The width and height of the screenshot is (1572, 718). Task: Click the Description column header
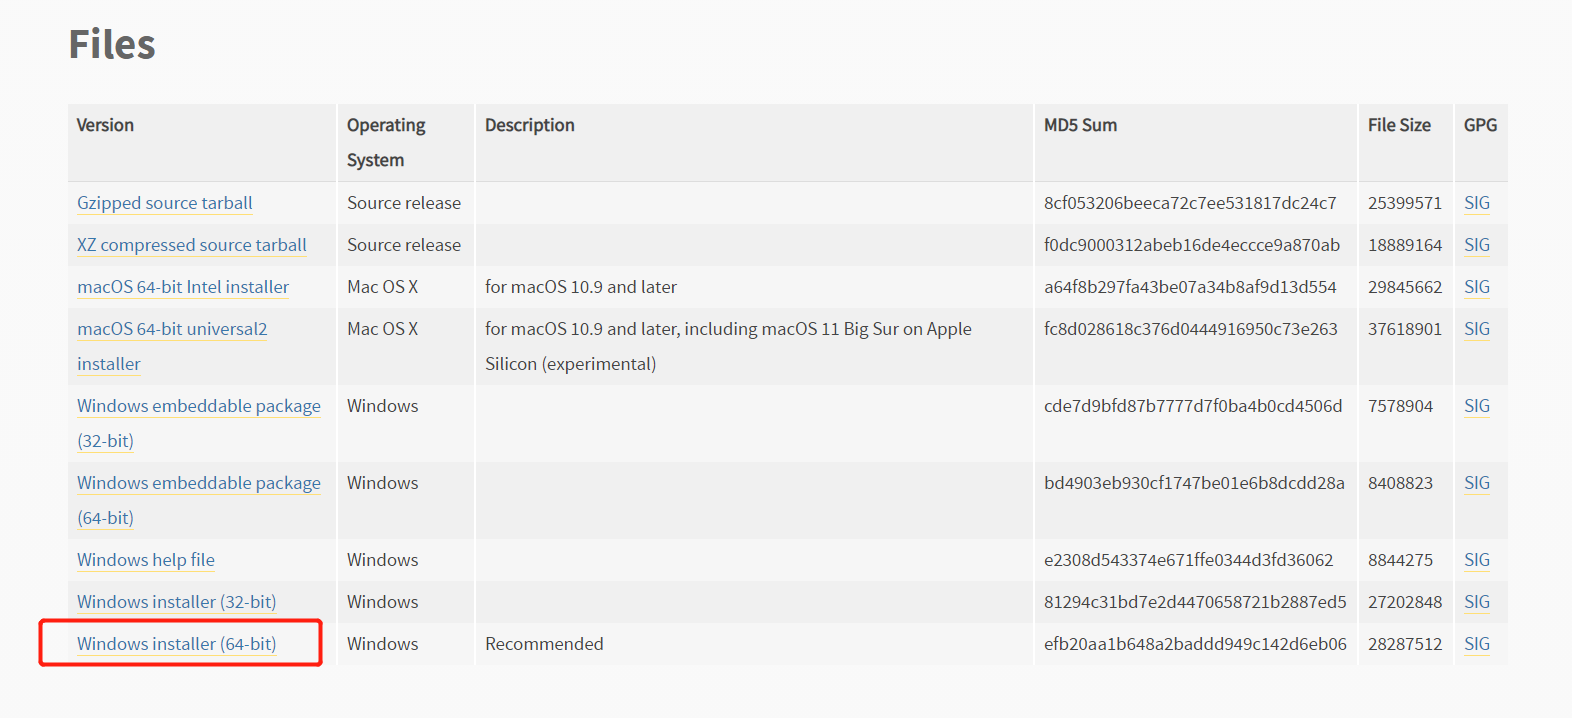[x=530, y=125]
